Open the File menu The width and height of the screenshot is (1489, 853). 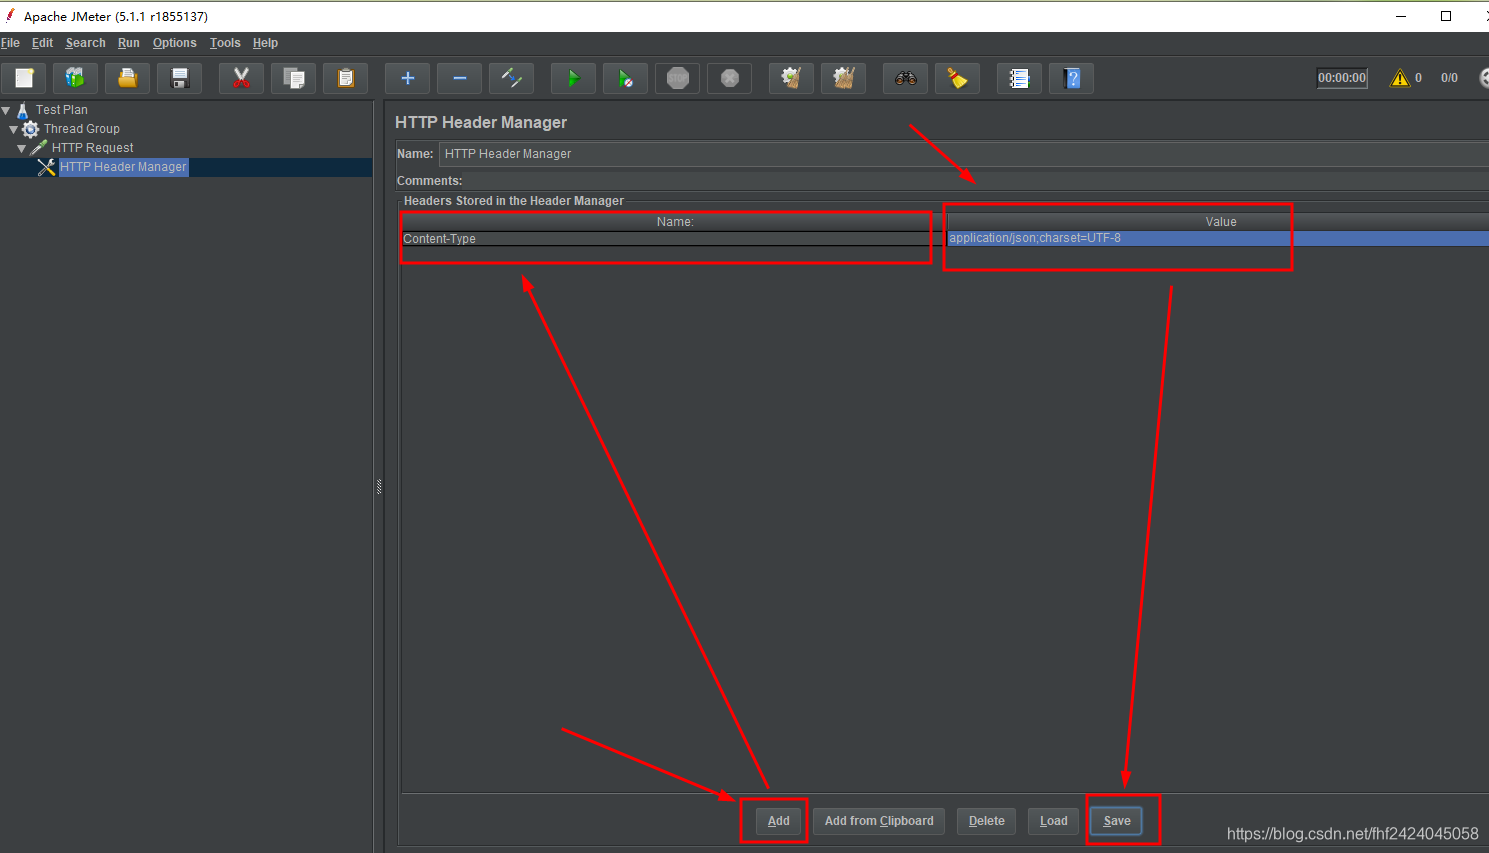11,43
